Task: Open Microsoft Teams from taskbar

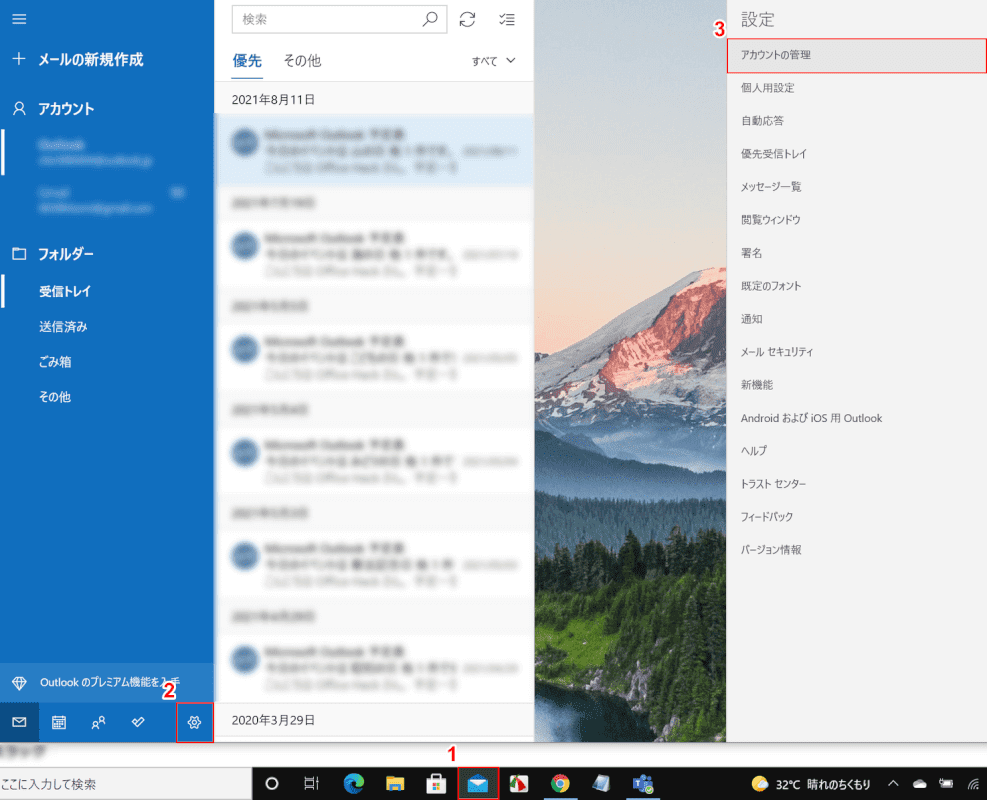Action: (643, 784)
